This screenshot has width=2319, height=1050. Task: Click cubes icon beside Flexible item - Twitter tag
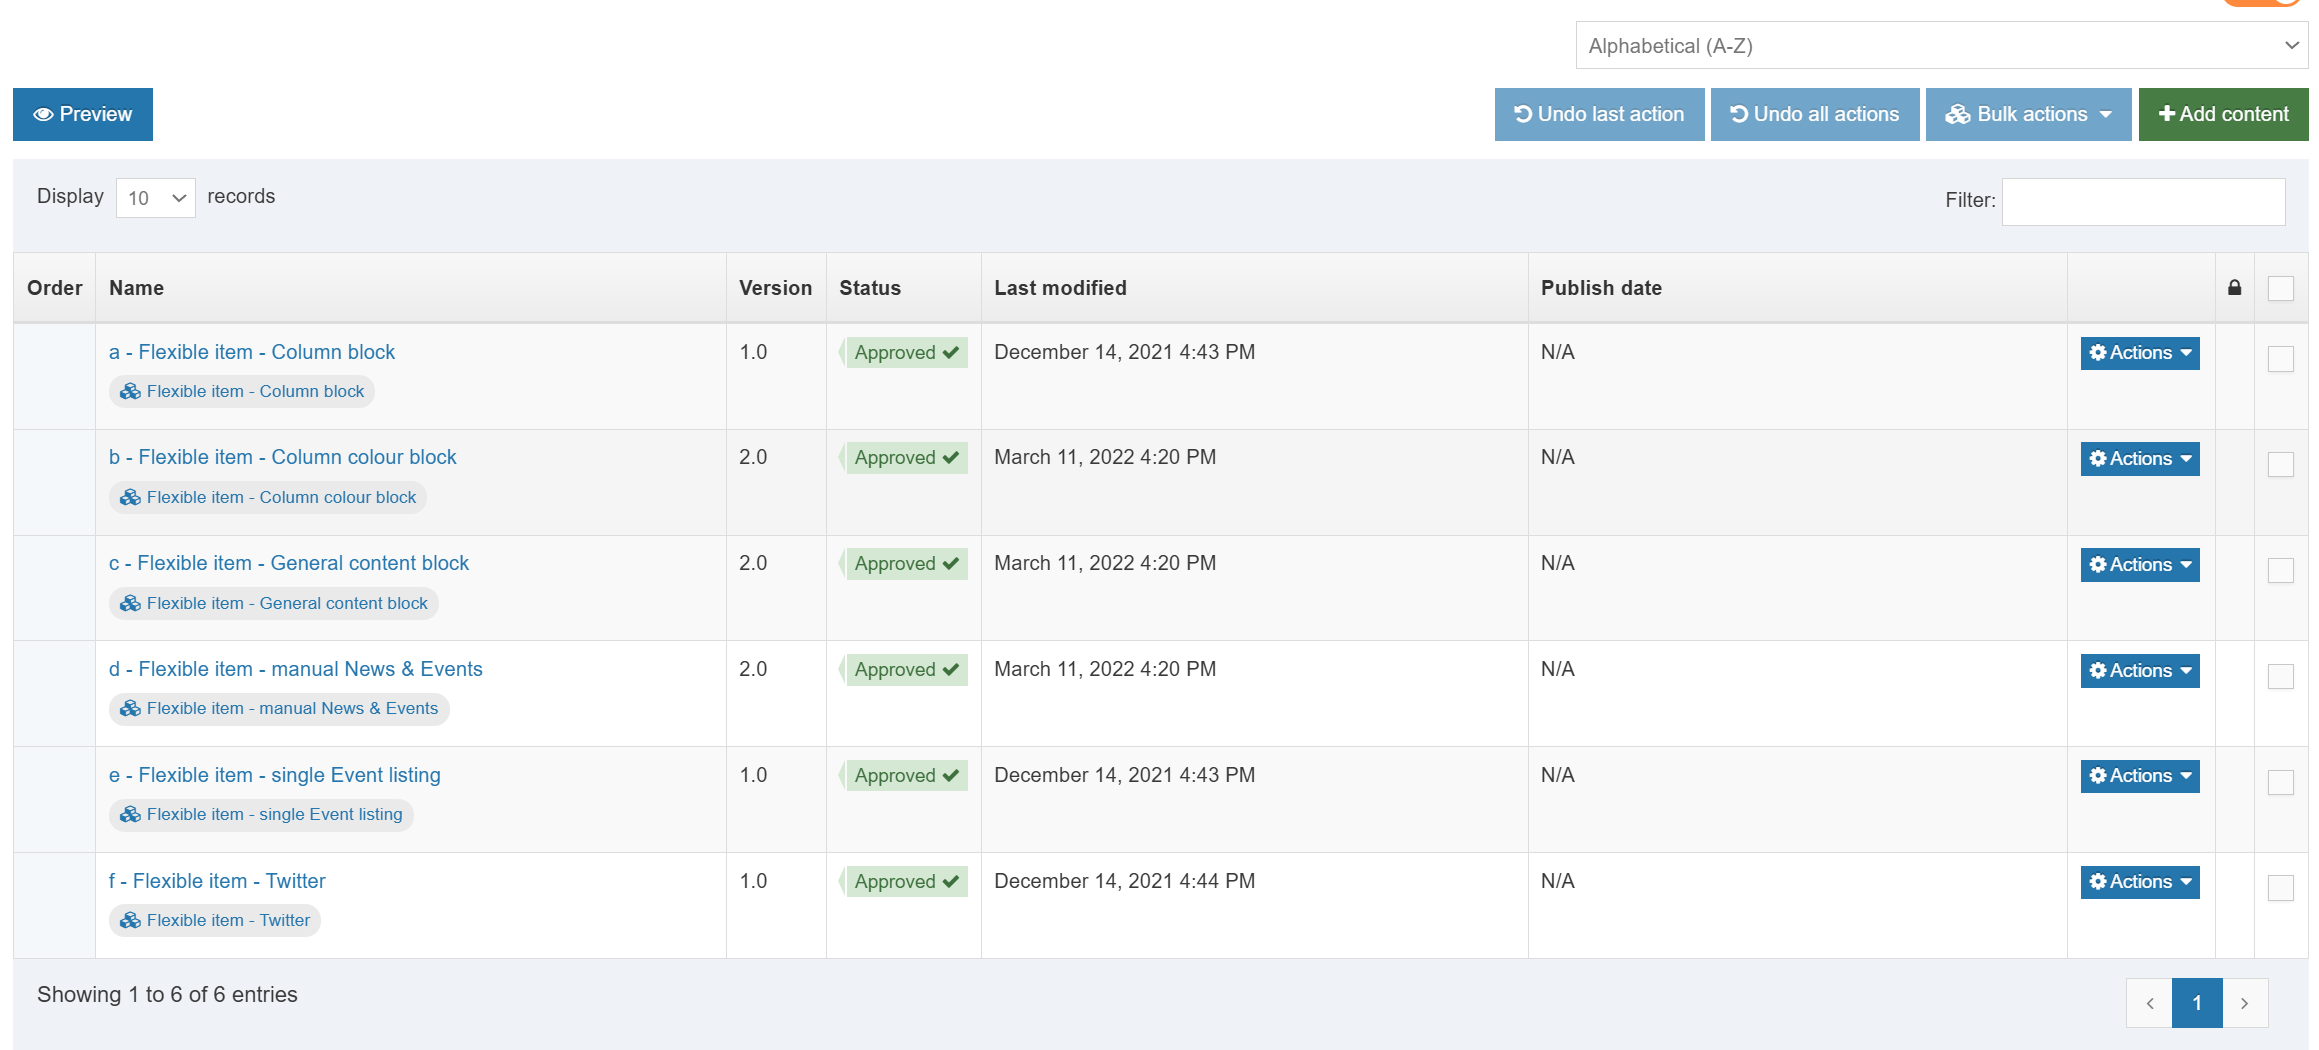130,921
